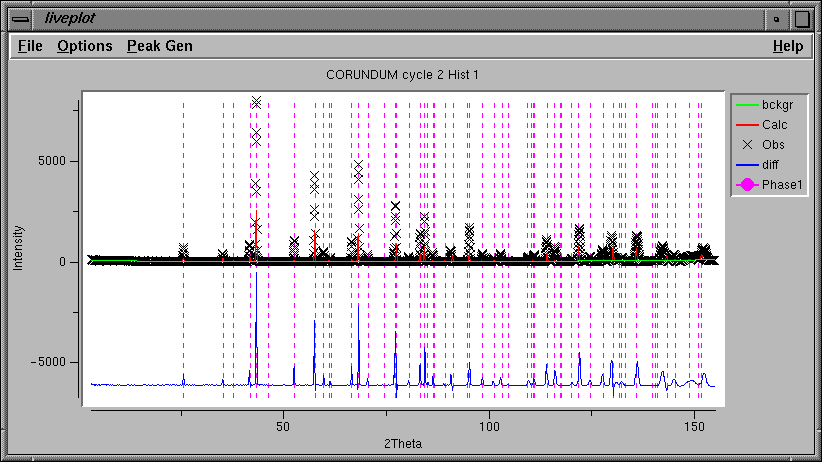Open the window menu button beside liveplot title

click(20, 19)
